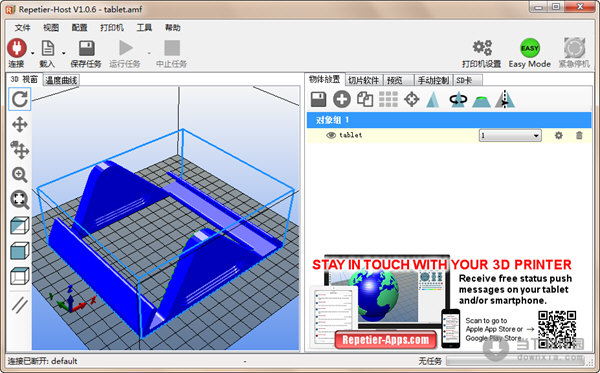The height and width of the screenshot is (373, 600).
Task: Open the scale object cone tool
Action: [x=433, y=99]
